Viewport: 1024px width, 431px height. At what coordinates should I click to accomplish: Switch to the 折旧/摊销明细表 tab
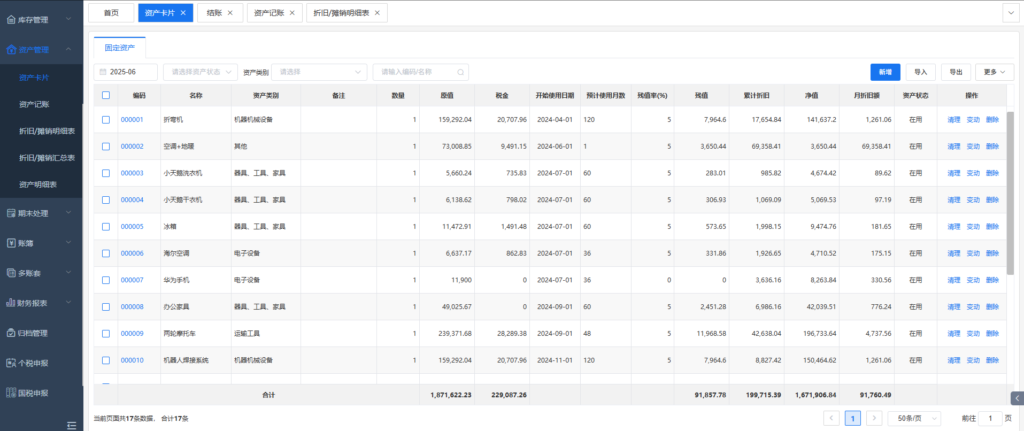(x=347, y=13)
